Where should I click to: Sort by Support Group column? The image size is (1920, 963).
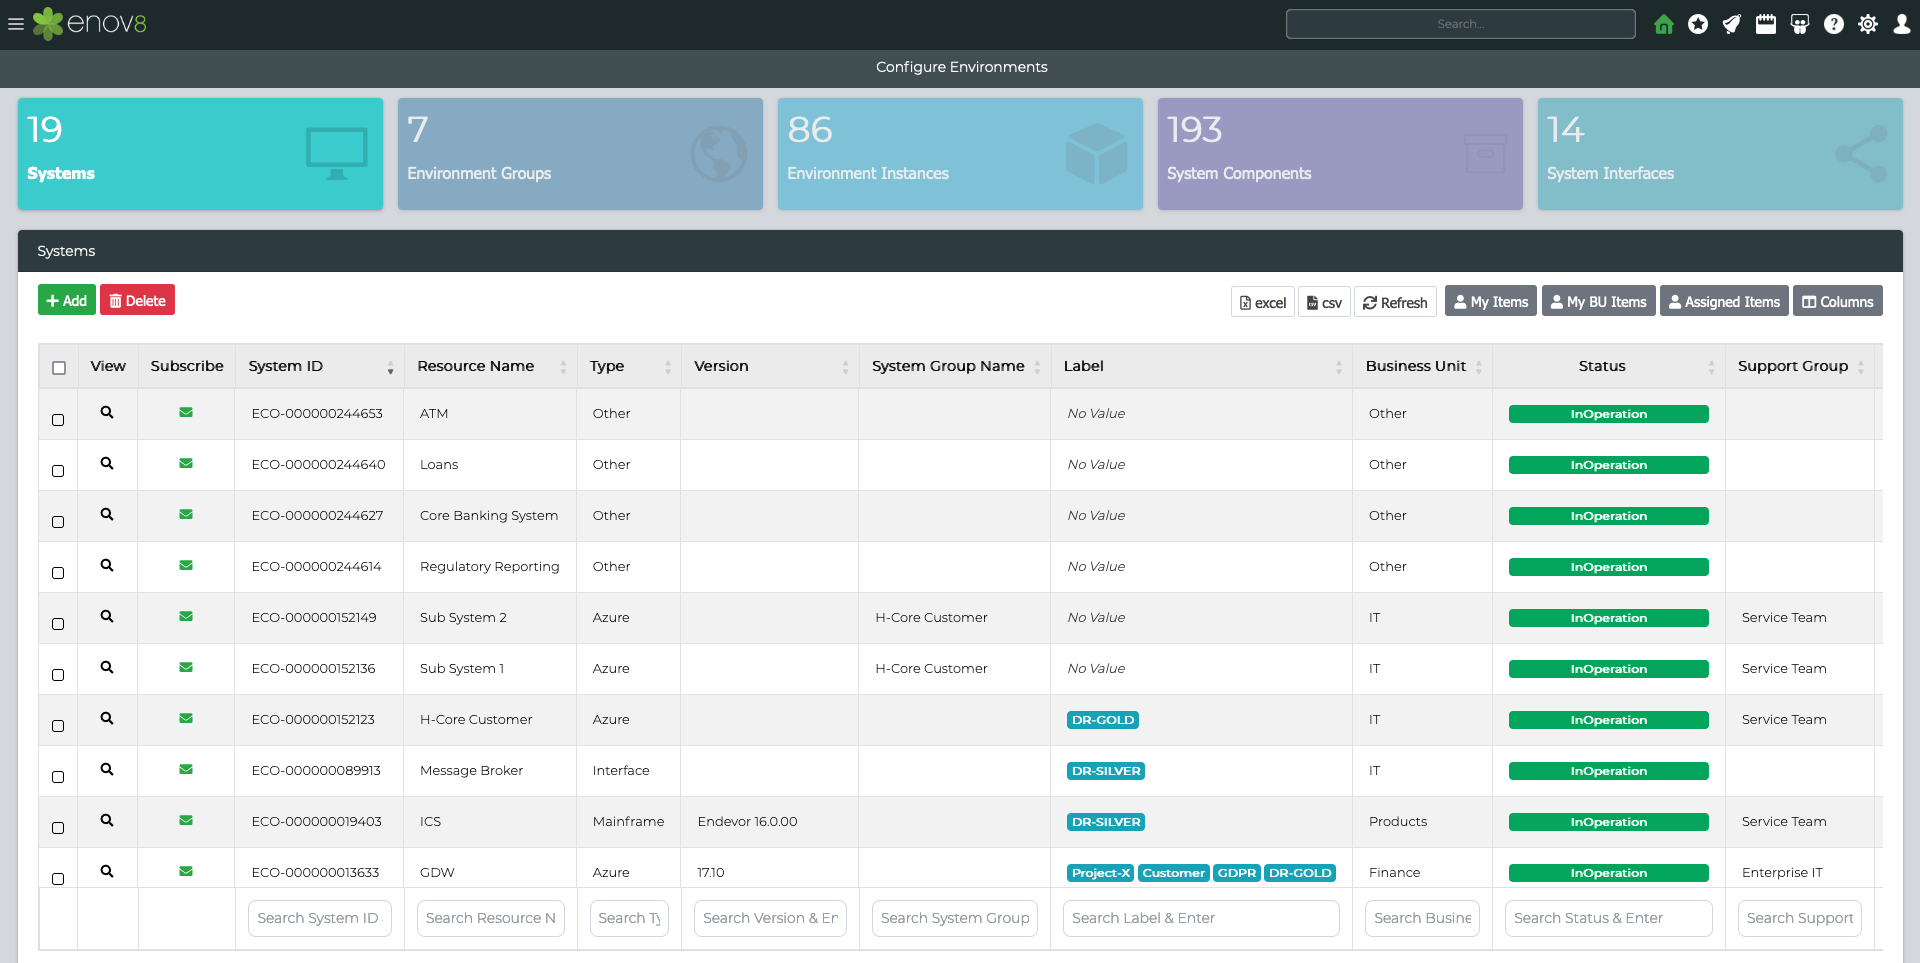[x=1800, y=366]
